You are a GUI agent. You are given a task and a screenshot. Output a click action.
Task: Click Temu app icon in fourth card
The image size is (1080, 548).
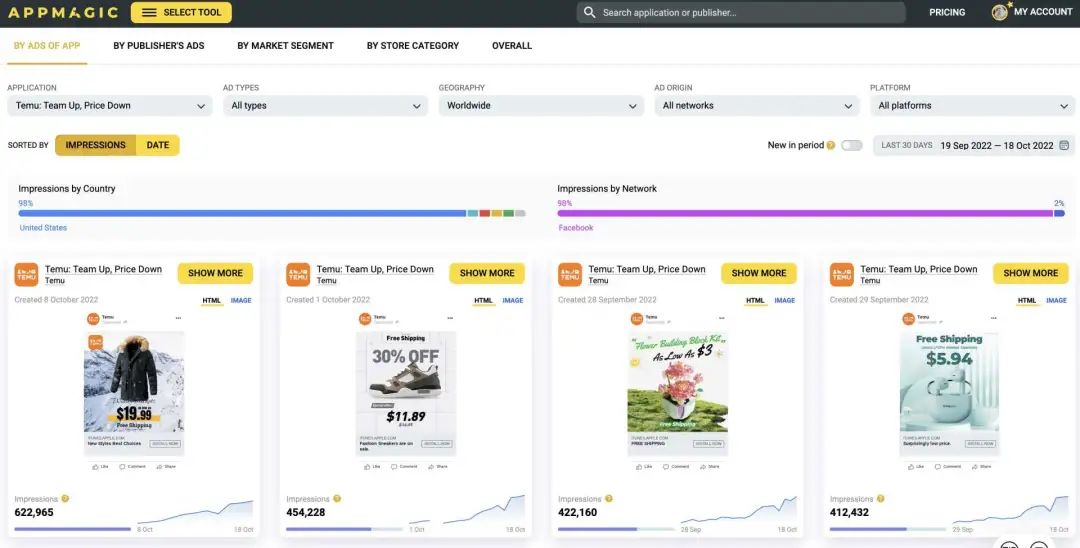pos(842,275)
